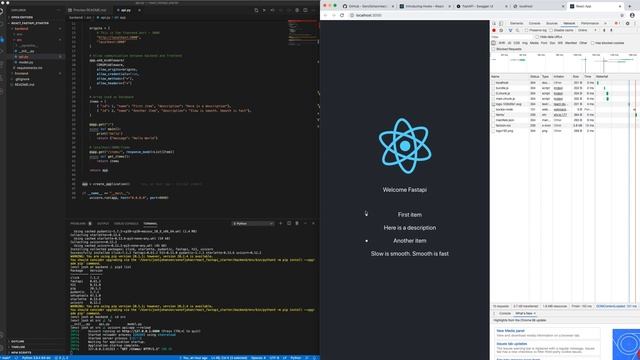Close the api.py editor tab

139,10
